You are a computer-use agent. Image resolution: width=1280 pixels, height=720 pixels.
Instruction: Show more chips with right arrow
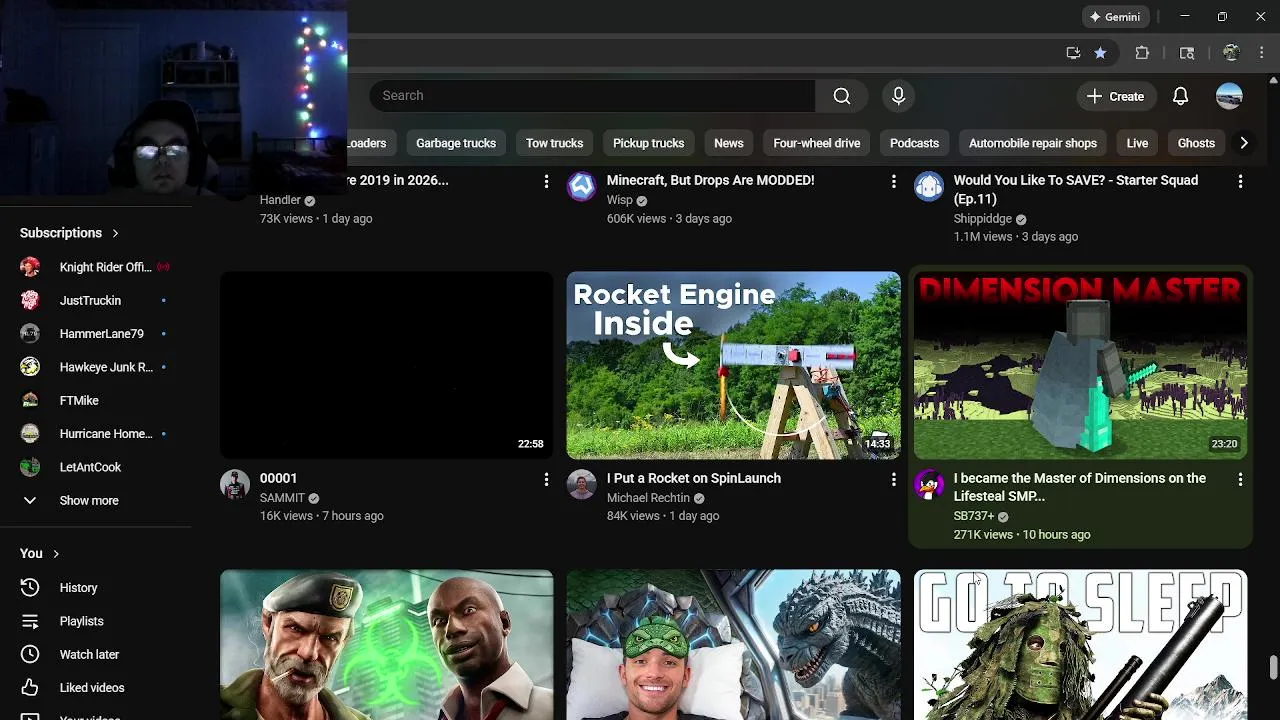pos(1243,143)
